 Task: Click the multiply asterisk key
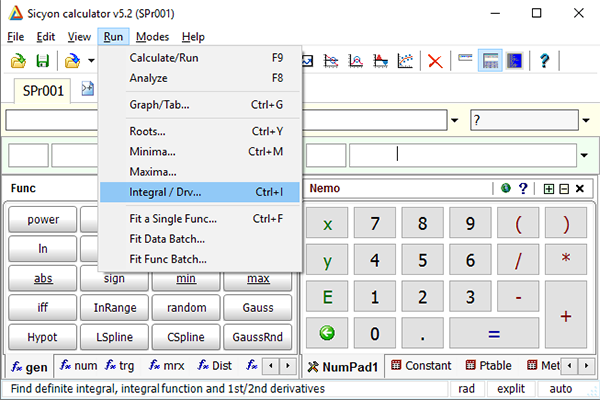[x=566, y=260]
